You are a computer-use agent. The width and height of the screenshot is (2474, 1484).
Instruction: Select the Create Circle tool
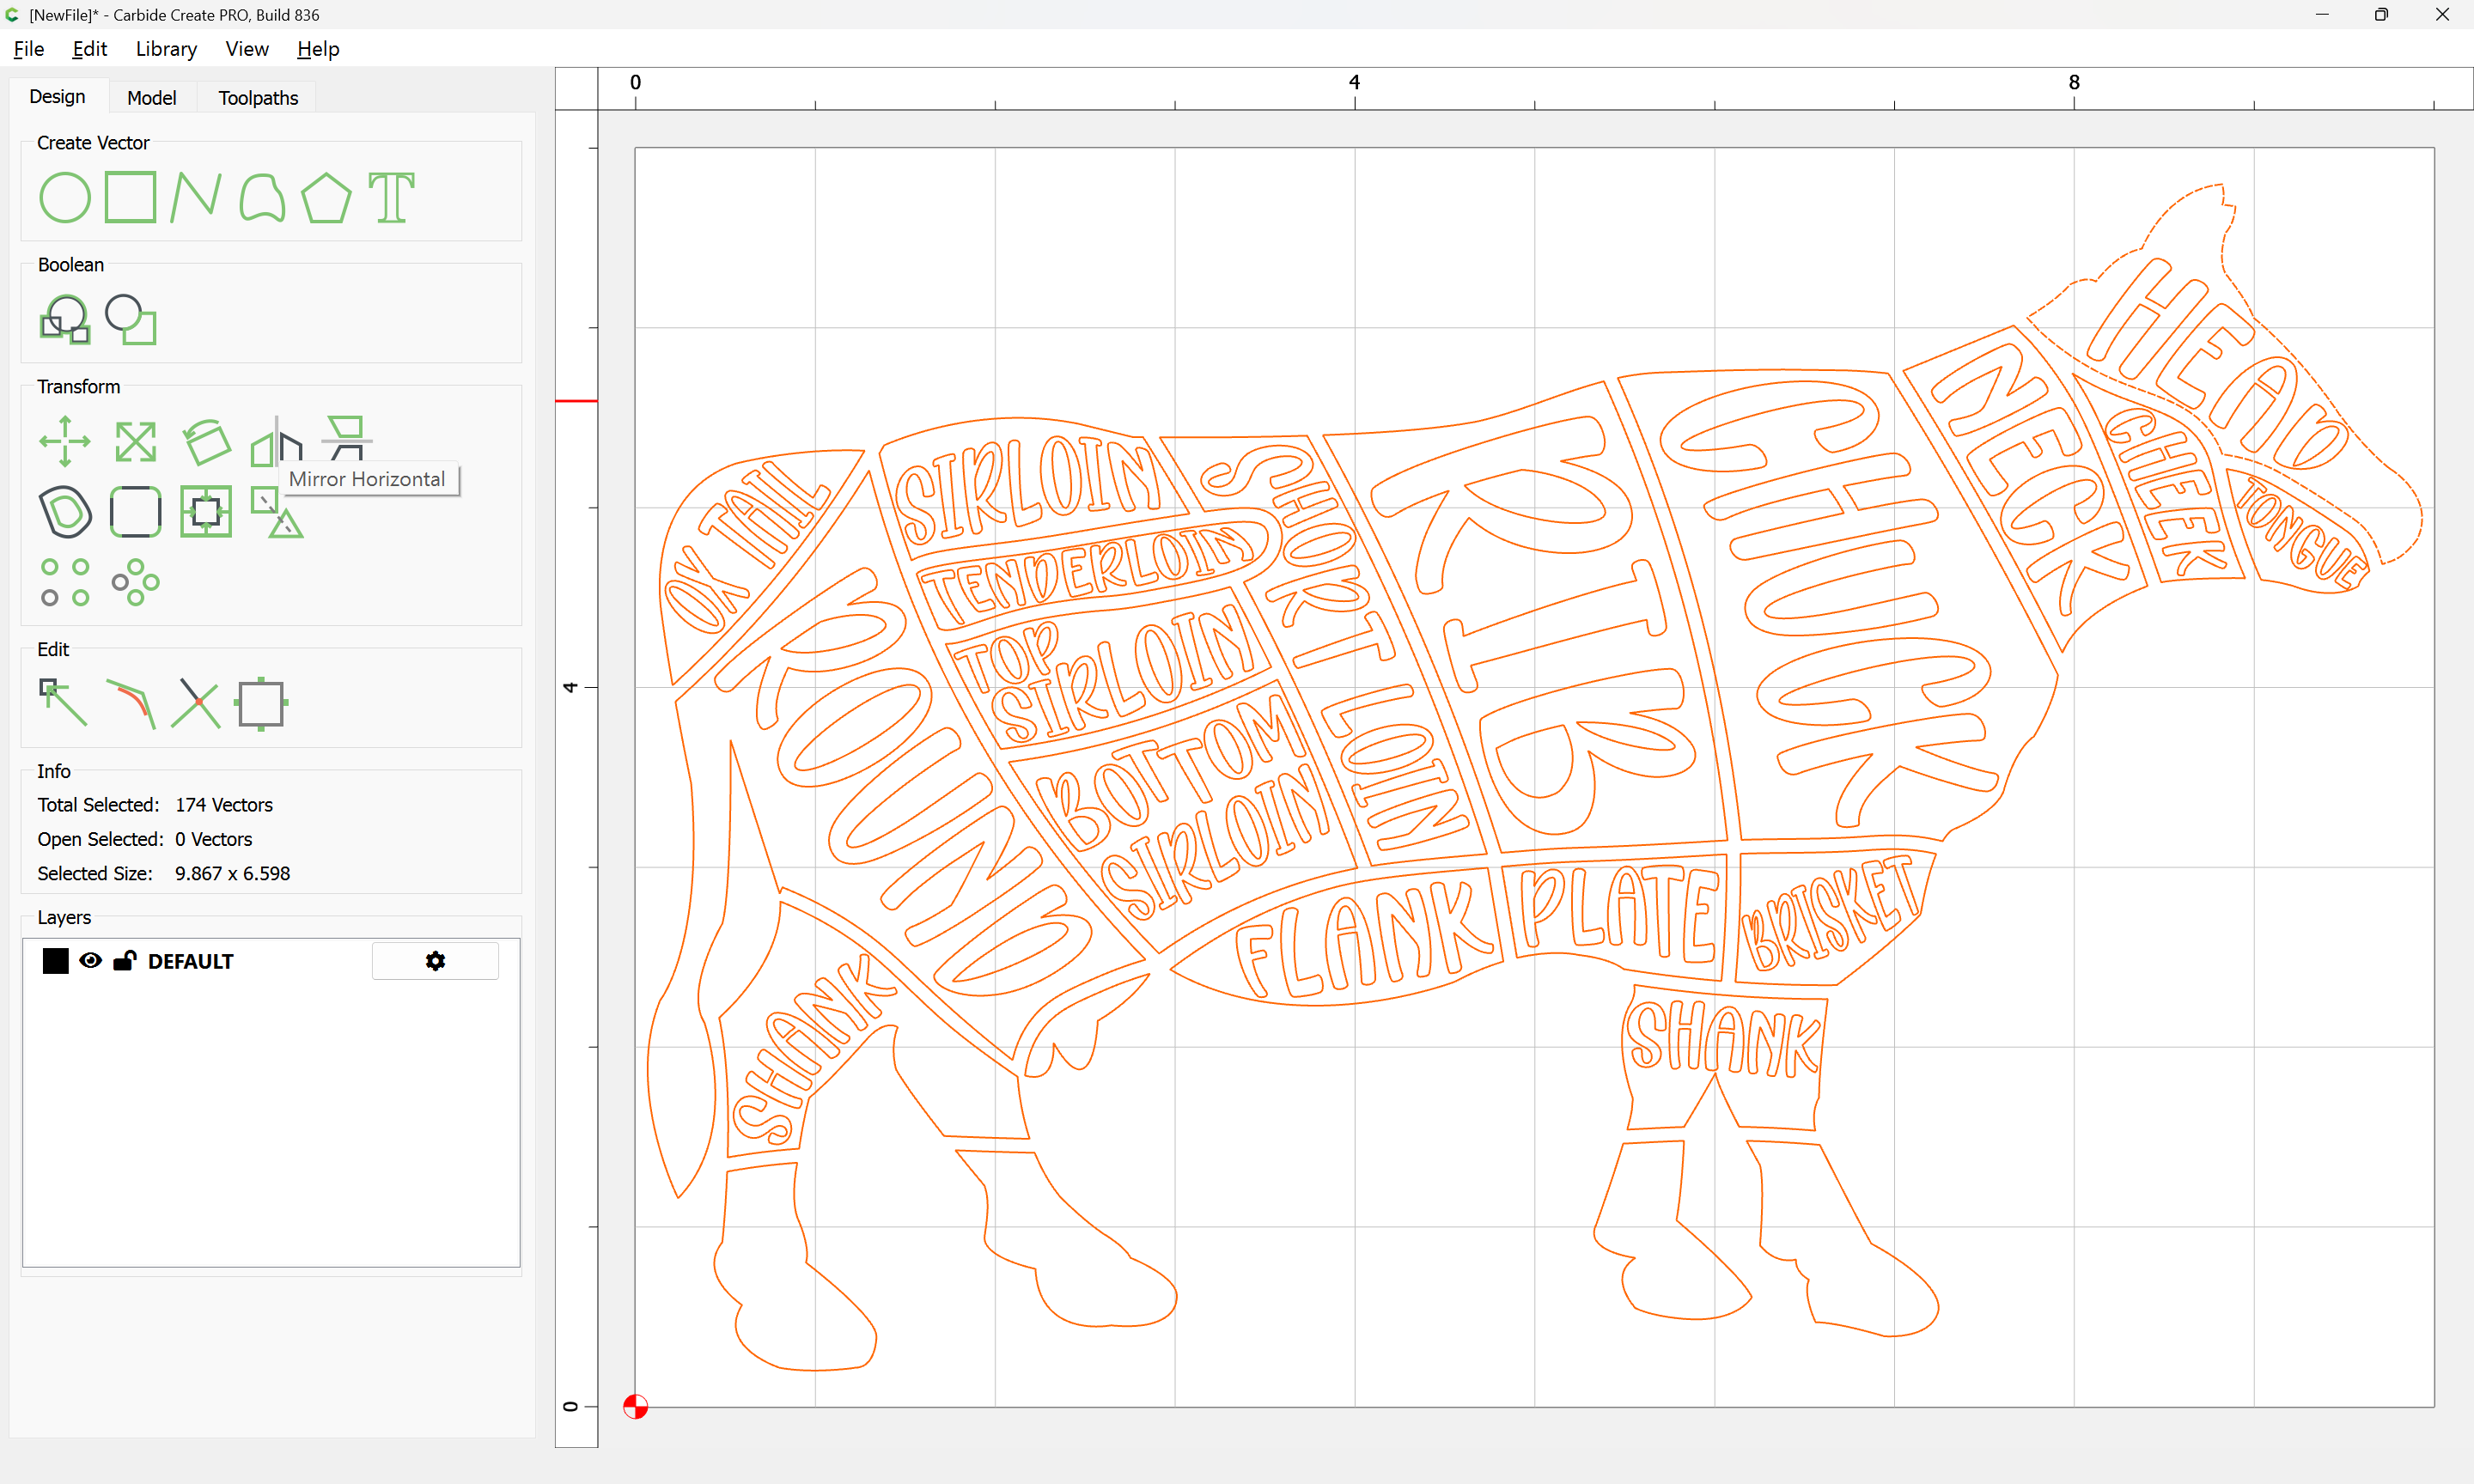(65, 197)
